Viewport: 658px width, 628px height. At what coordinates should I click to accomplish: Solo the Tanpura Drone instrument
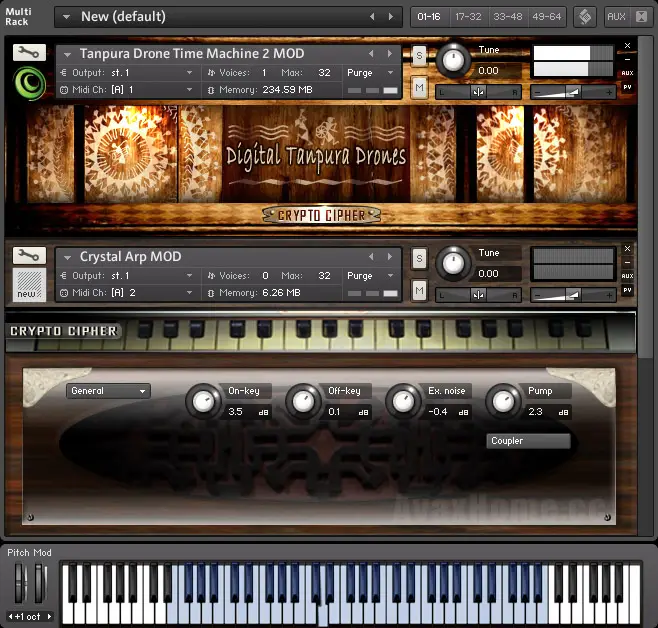[x=419, y=55]
